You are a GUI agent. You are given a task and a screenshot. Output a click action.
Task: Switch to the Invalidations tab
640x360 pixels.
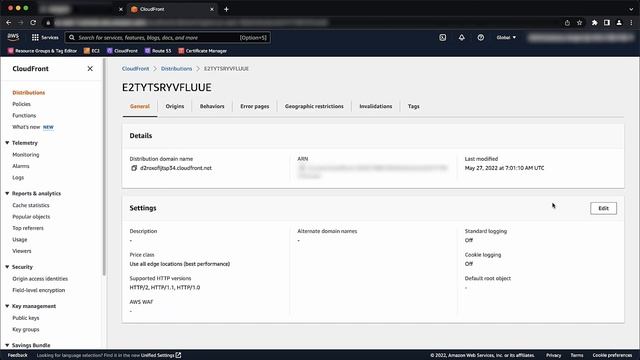click(376, 106)
